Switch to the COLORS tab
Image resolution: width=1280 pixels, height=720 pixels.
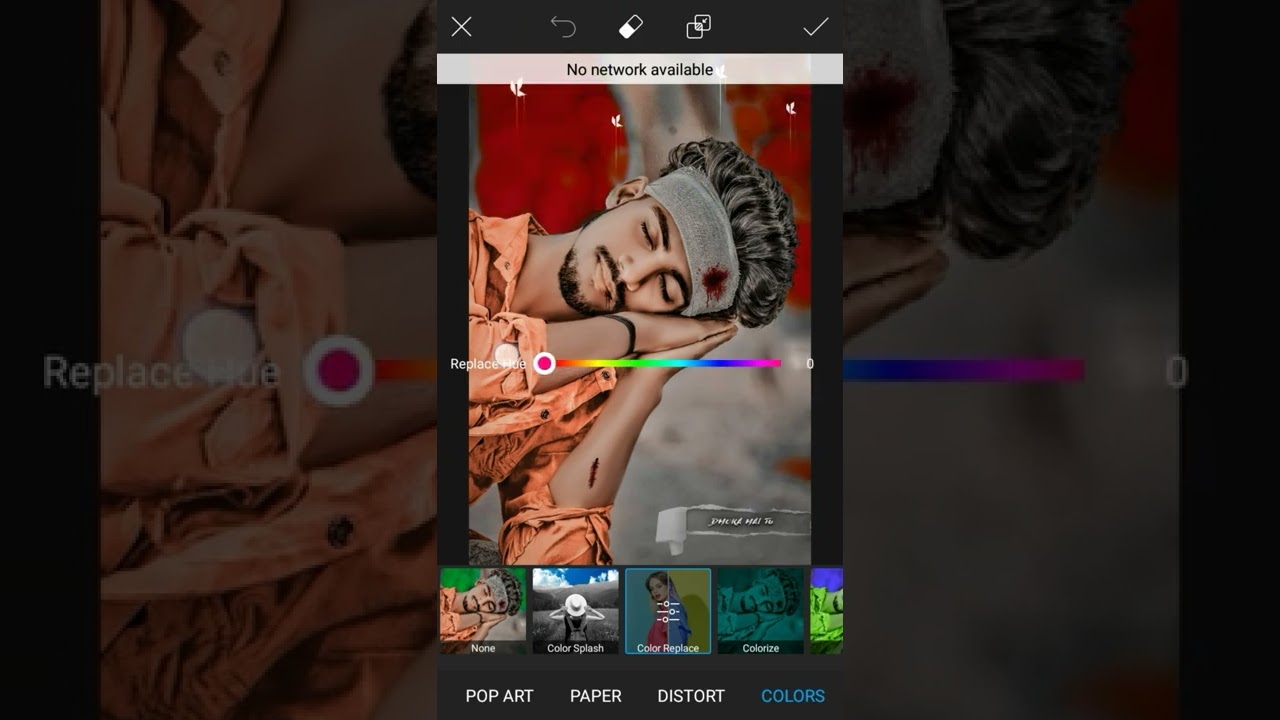pyautogui.click(x=793, y=696)
